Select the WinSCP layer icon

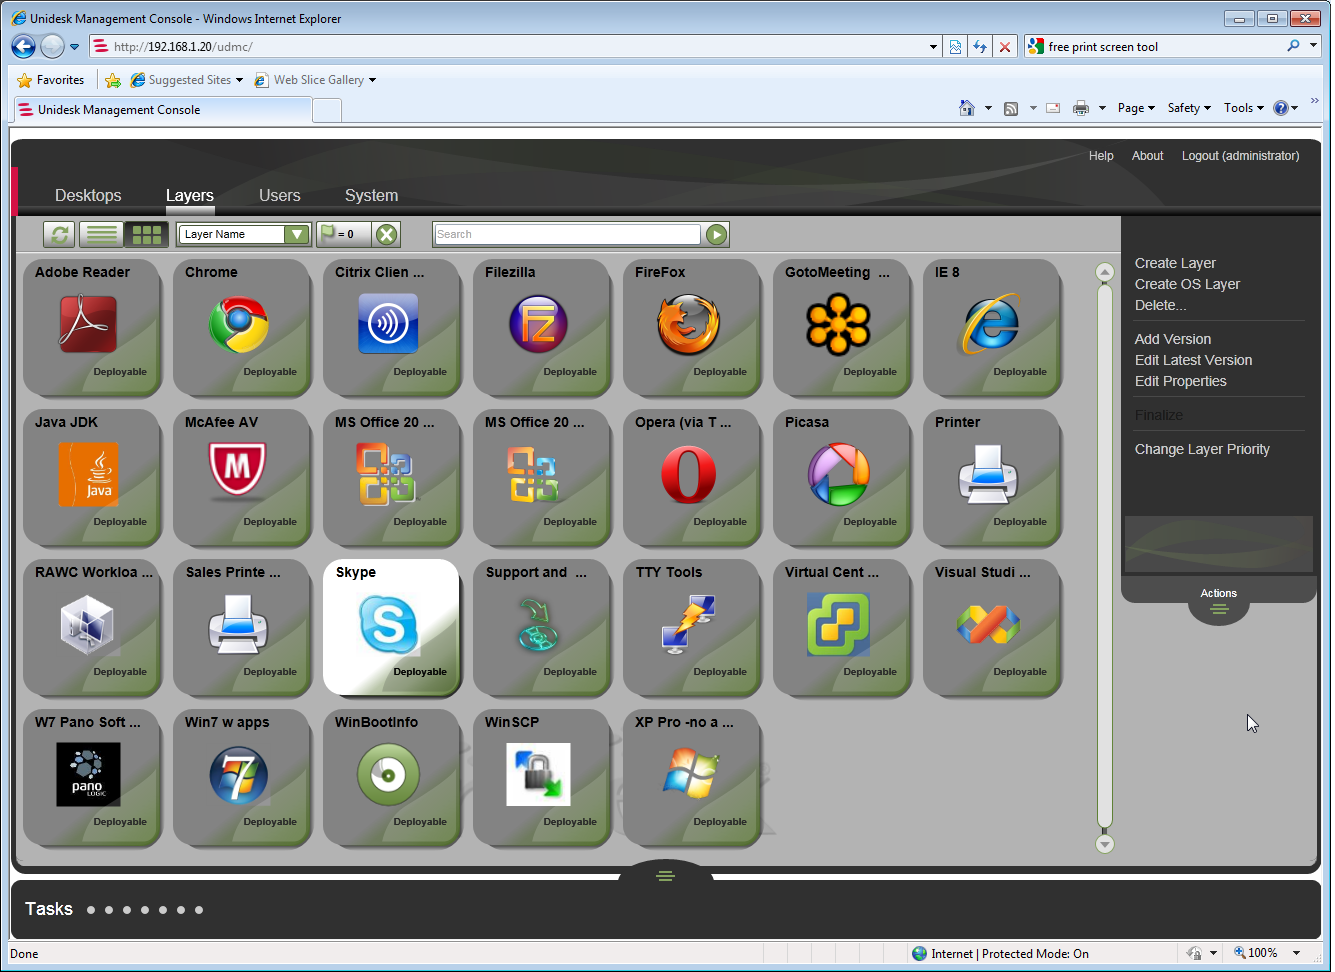[x=538, y=774]
